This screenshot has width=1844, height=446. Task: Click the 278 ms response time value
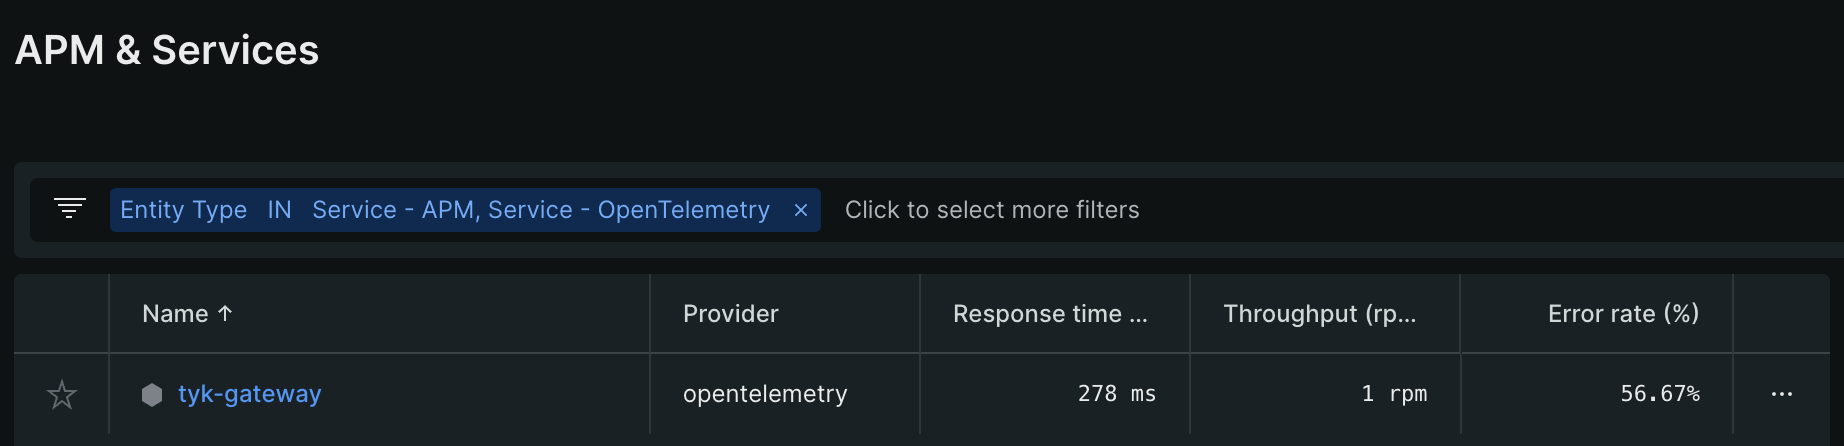1116,394
